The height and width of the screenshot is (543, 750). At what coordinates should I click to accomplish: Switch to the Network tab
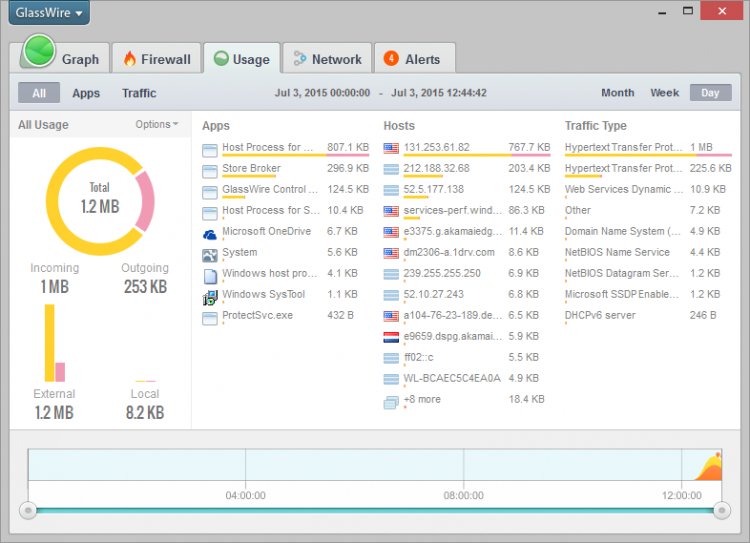click(327, 58)
